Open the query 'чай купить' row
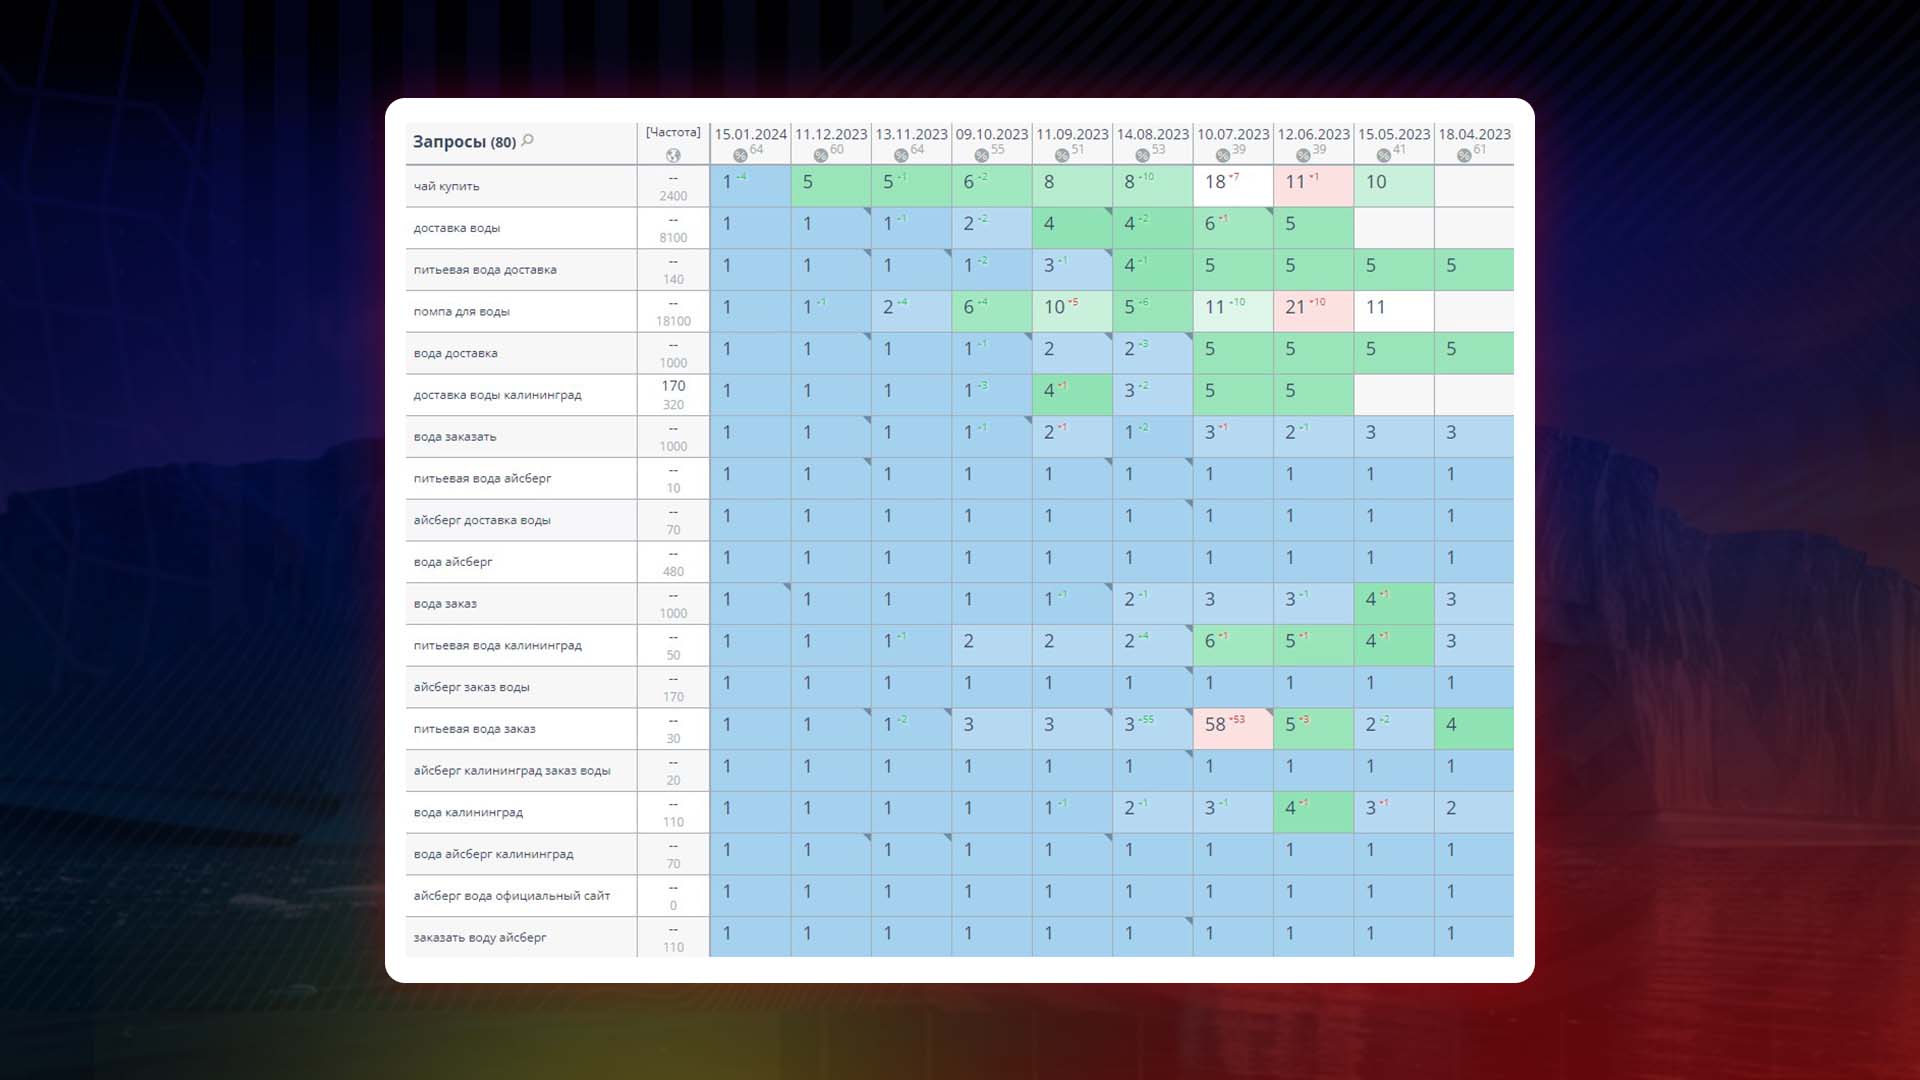The width and height of the screenshot is (1920, 1080). click(x=447, y=186)
